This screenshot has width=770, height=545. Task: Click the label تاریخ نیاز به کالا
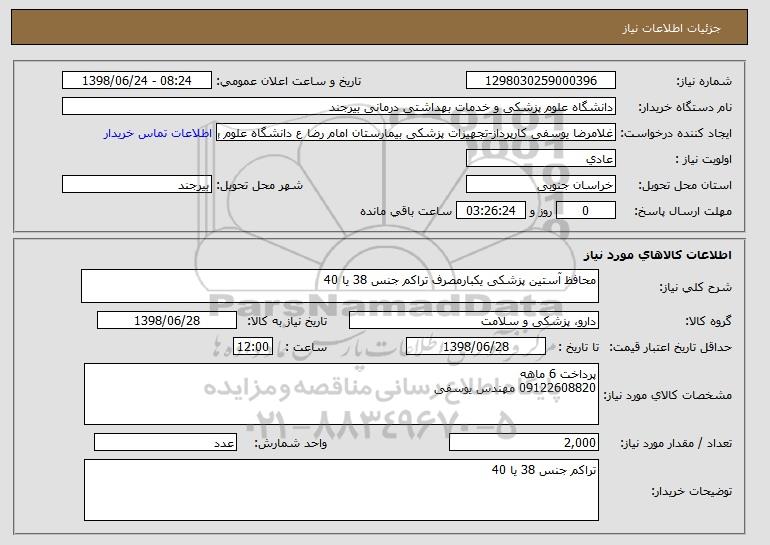(x=287, y=322)
